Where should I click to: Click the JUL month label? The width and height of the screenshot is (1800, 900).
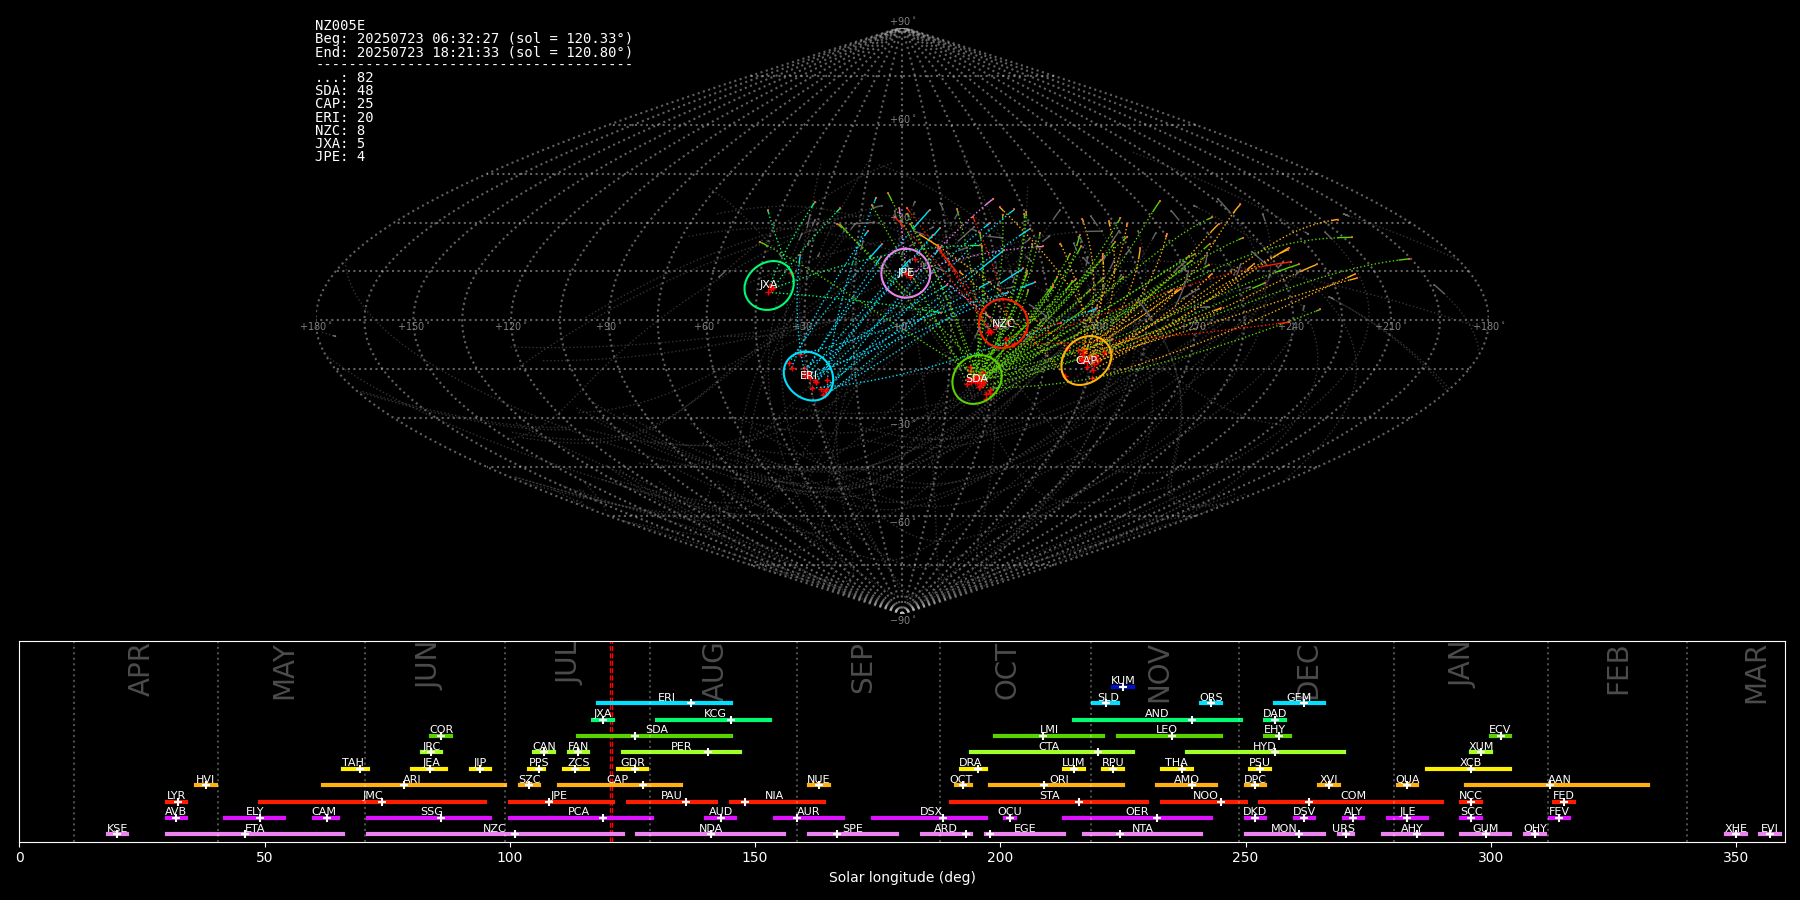tap(566, 664)
